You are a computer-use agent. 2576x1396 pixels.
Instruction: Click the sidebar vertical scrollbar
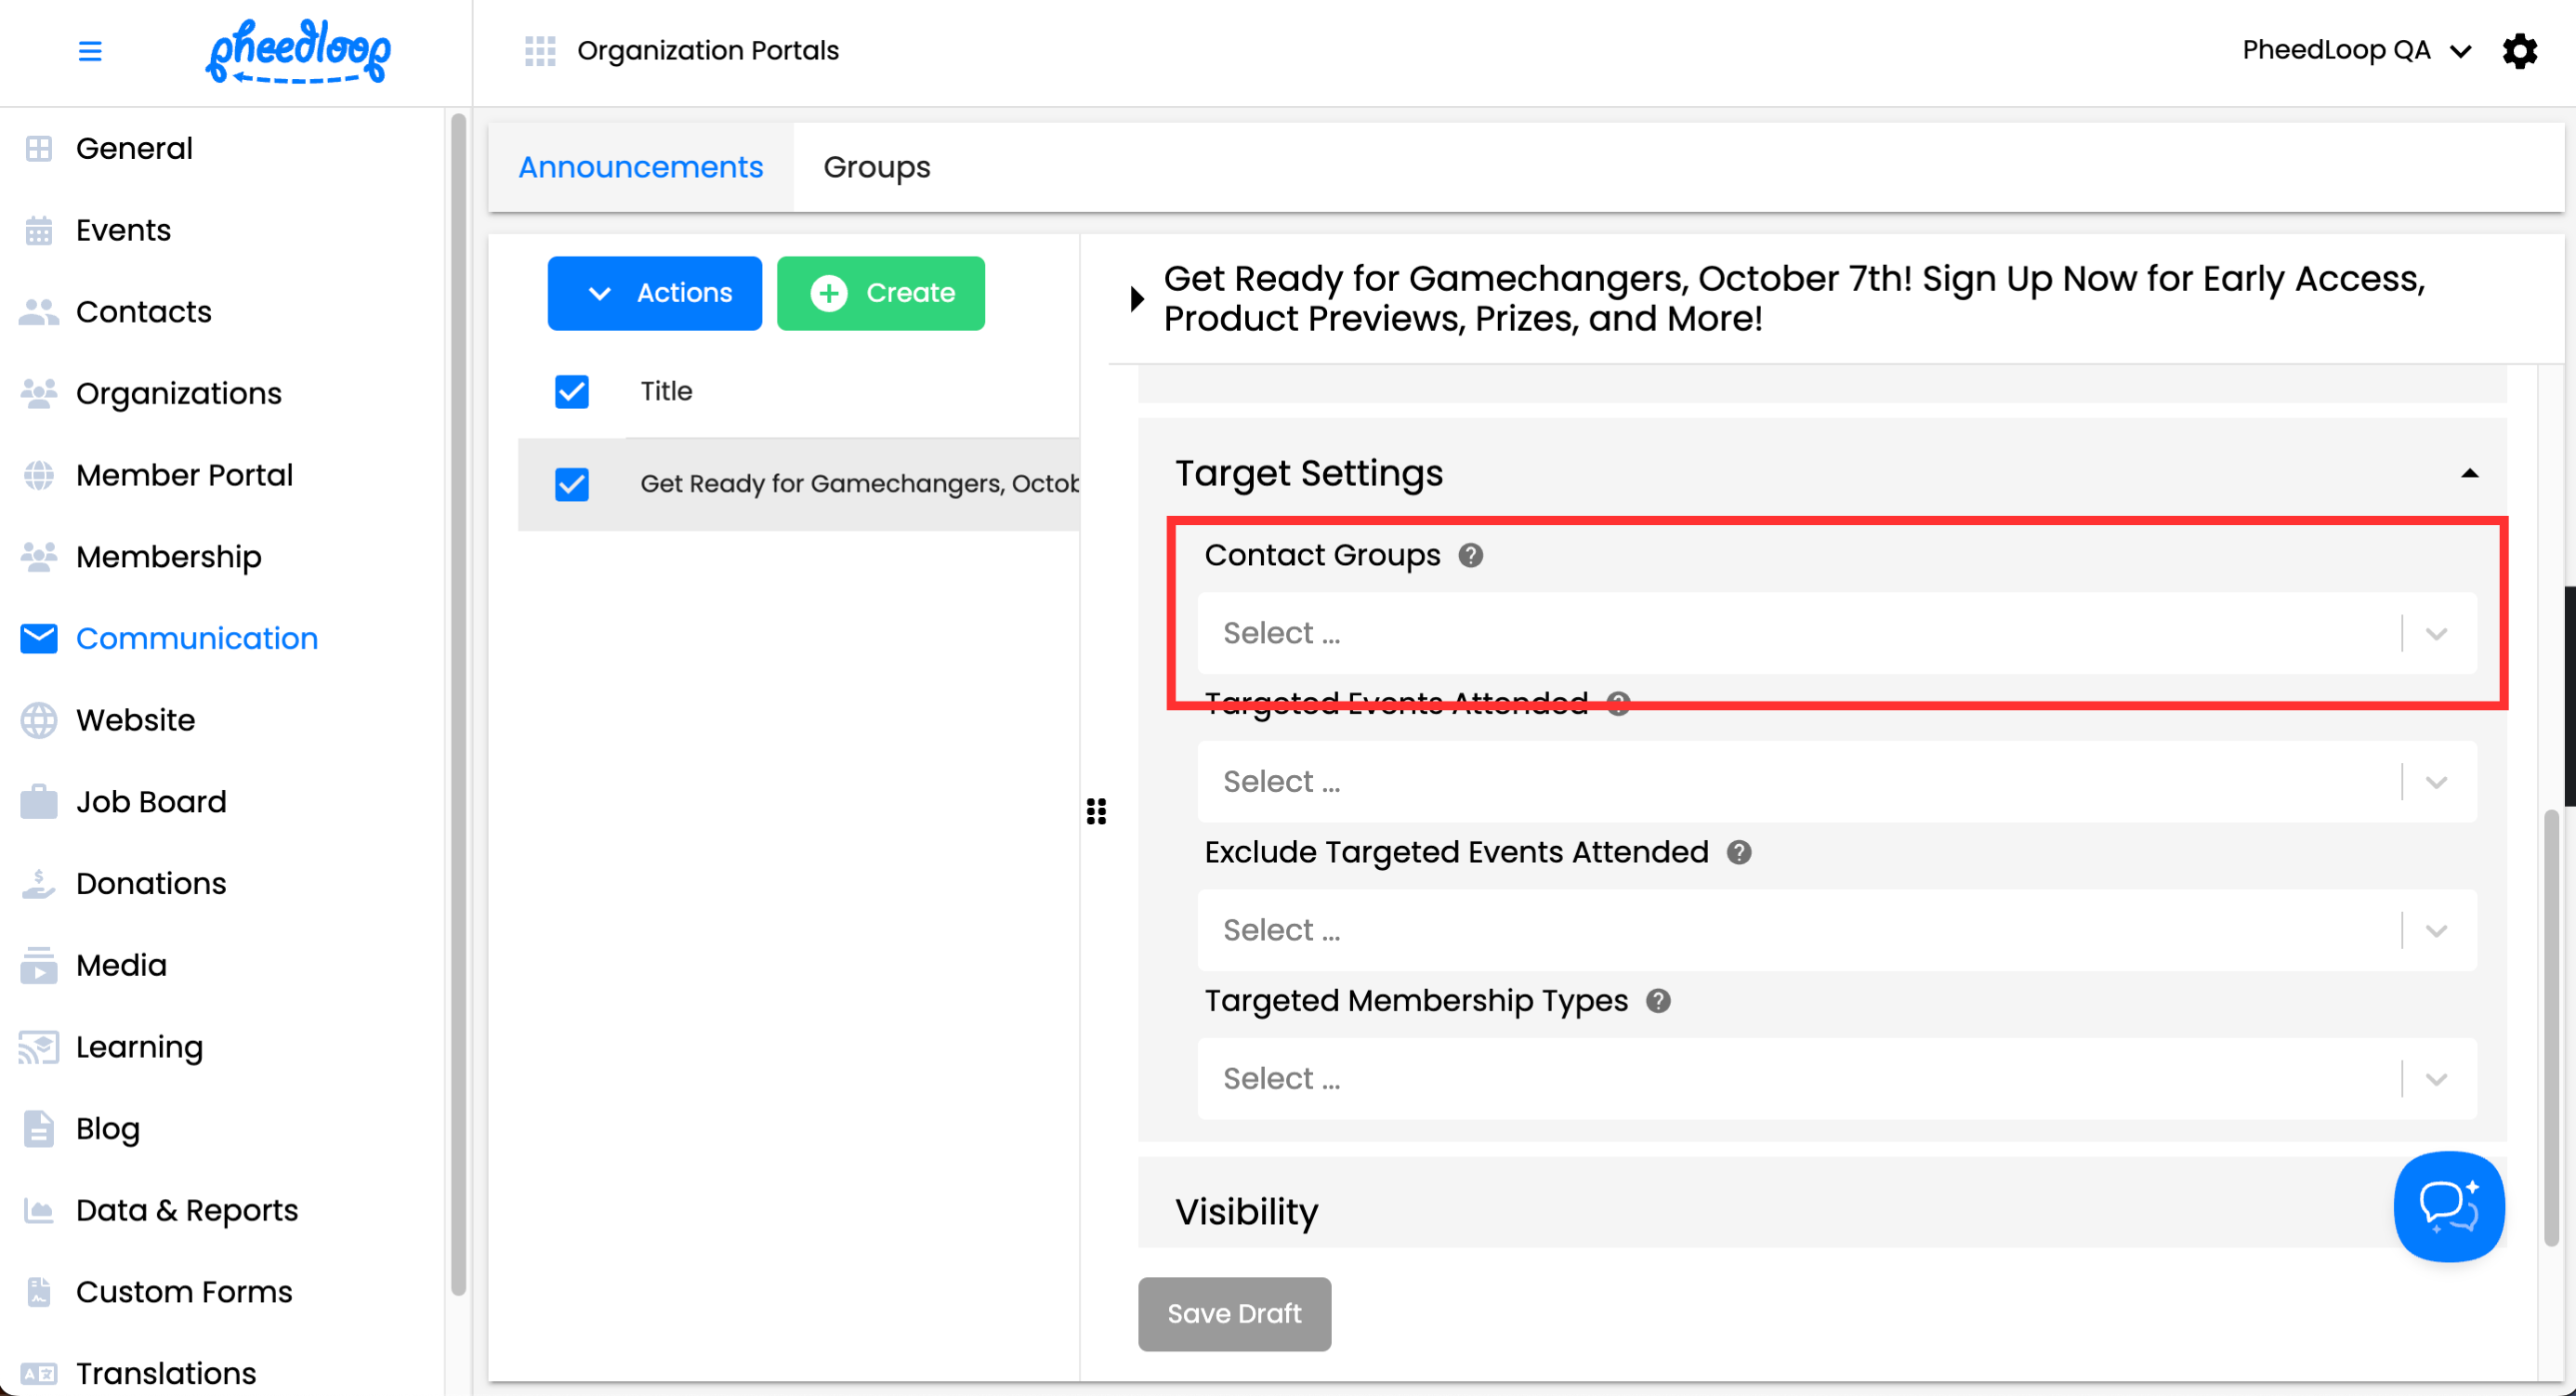click(458, 700)
